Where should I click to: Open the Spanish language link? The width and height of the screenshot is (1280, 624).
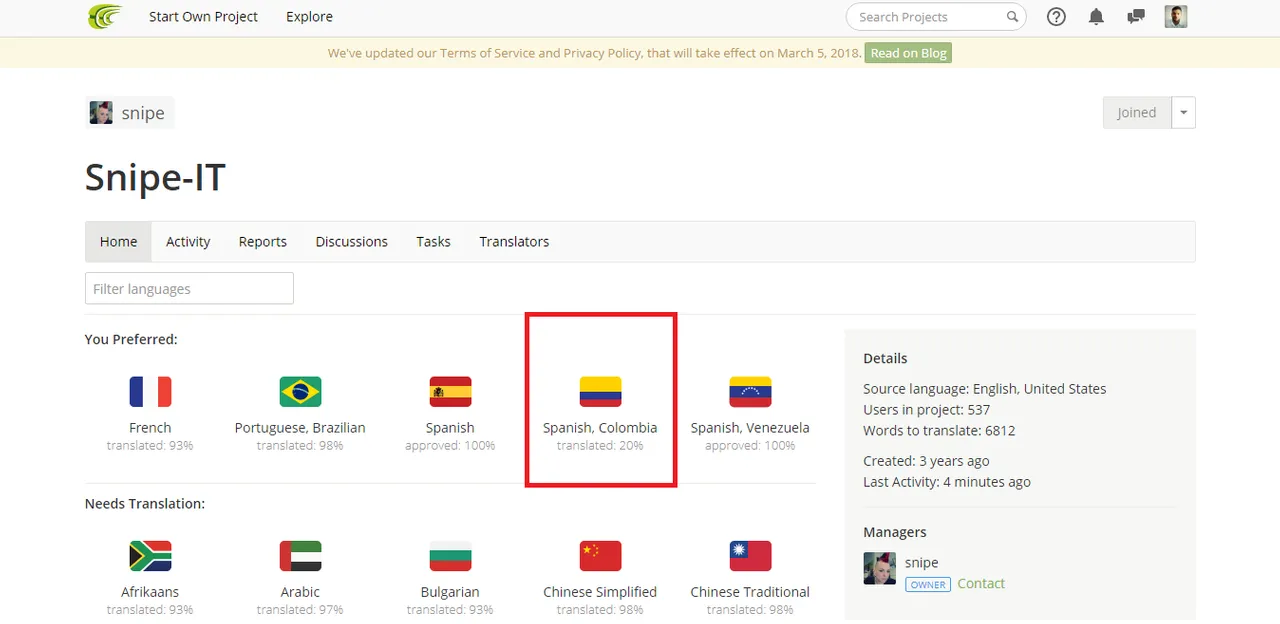tap(450, 428)
